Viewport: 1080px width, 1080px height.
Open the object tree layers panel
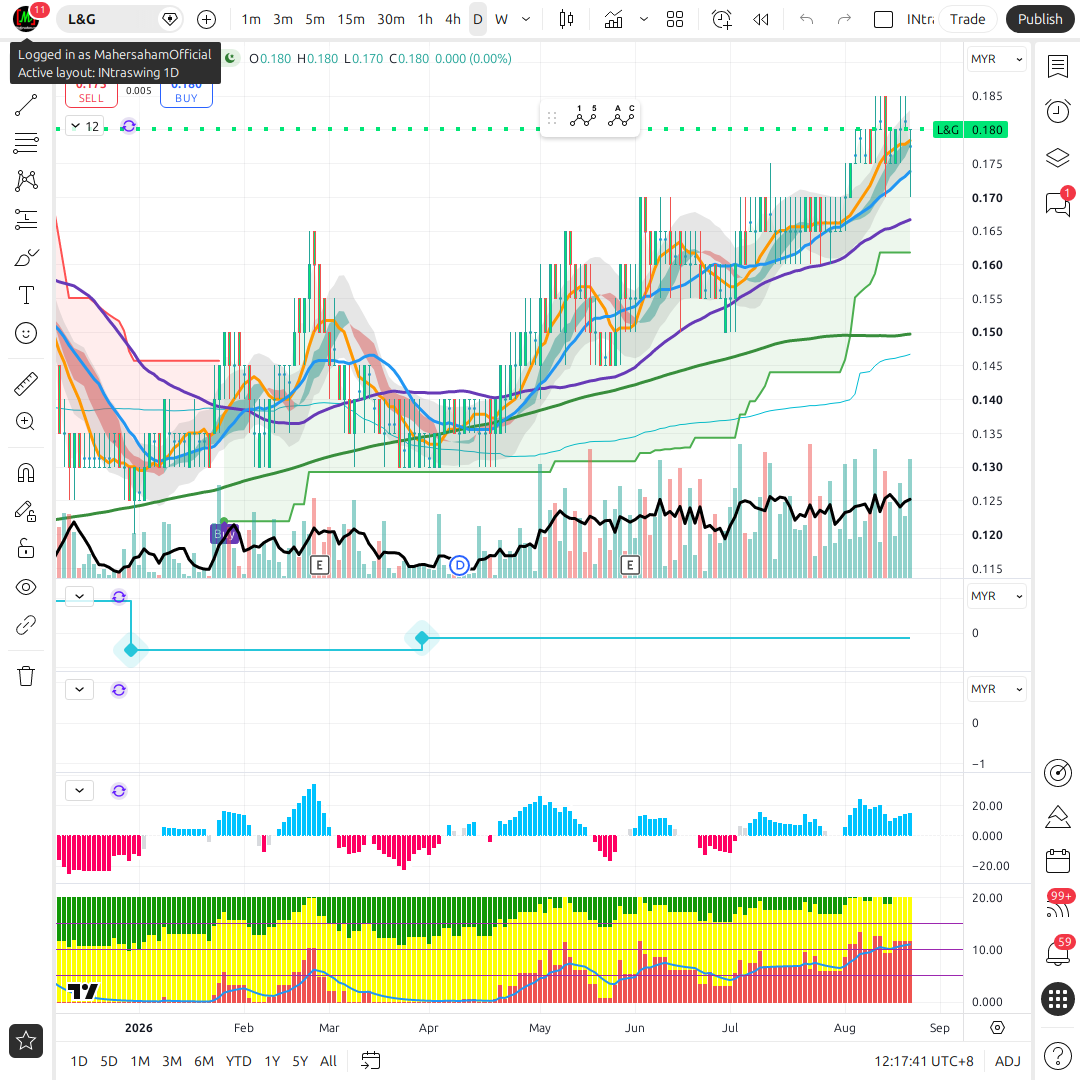point(1058,158)
